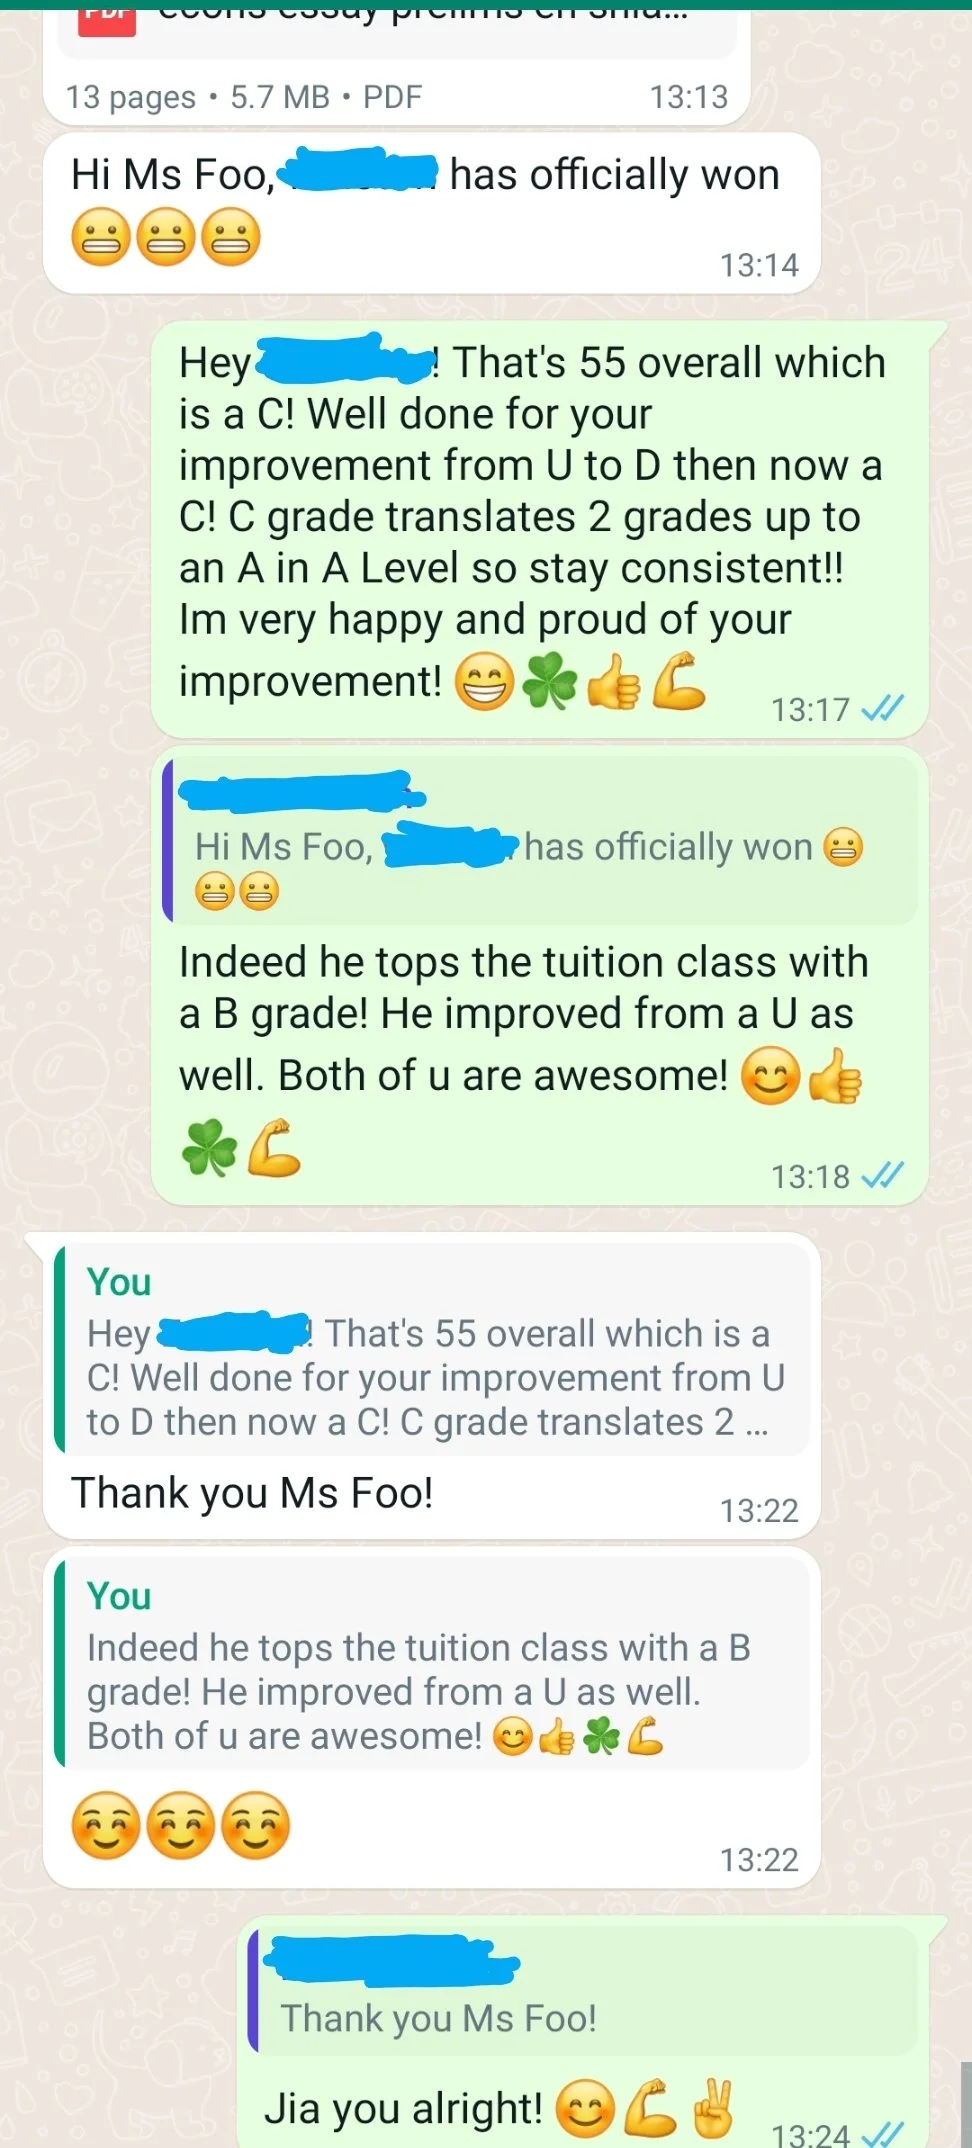Tap the victory hand emoji in the last message

click(x=713, y=2108)
